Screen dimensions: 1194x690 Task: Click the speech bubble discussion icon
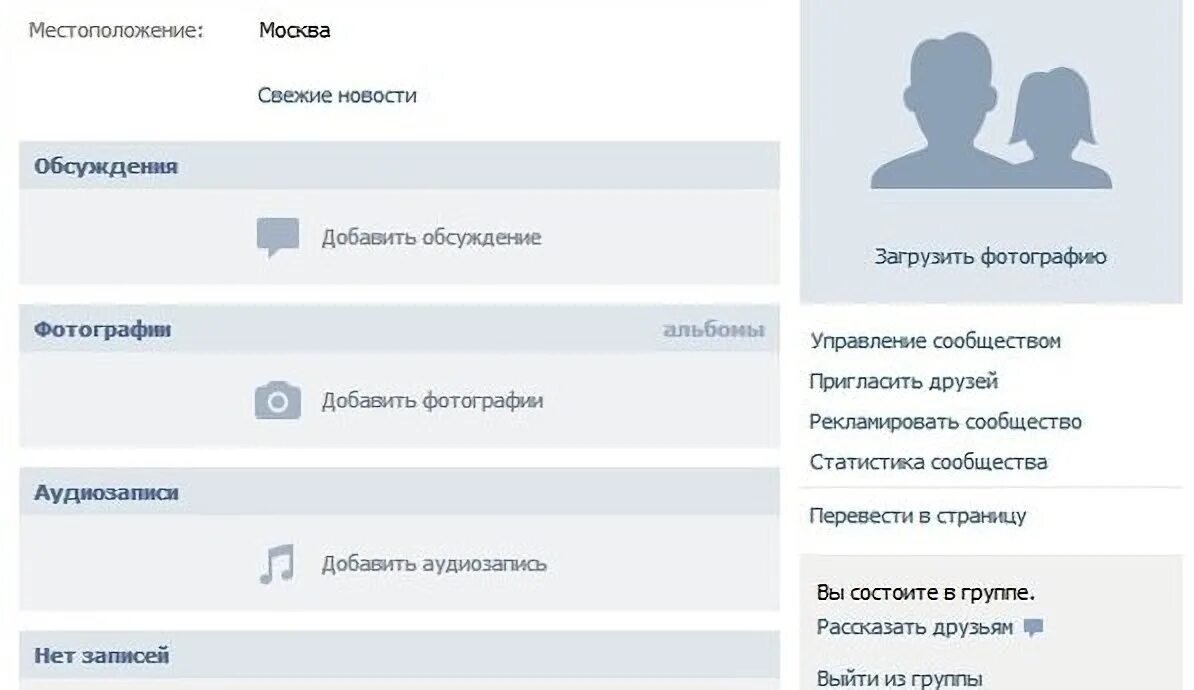[x=278, y=237]
